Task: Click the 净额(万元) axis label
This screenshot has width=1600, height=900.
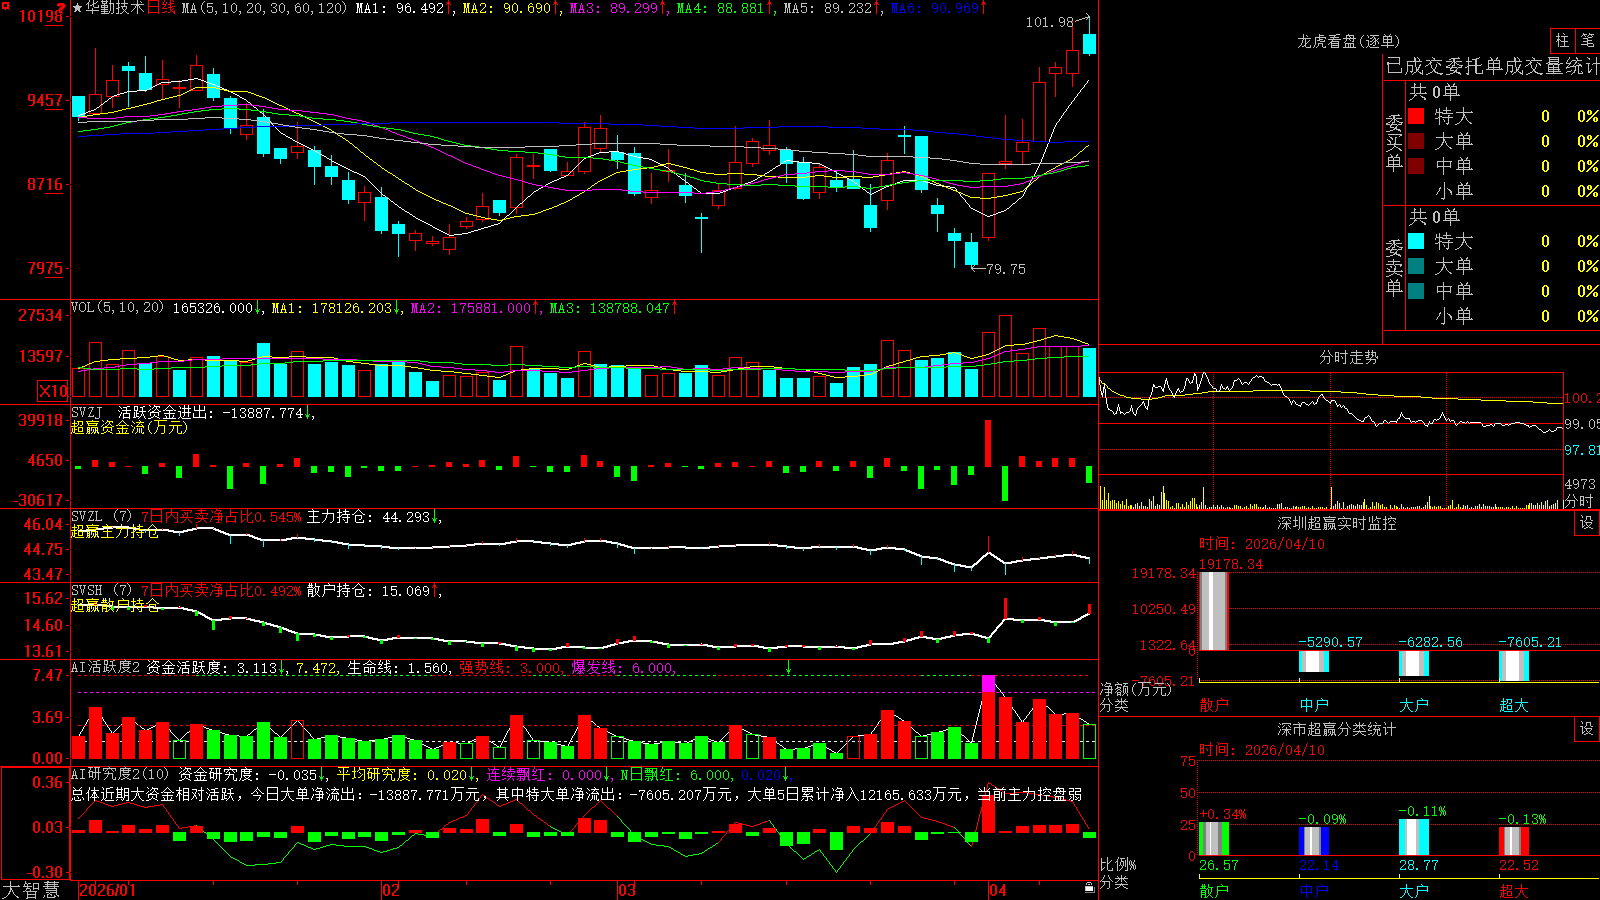Action: click(x=1135, y=689)
